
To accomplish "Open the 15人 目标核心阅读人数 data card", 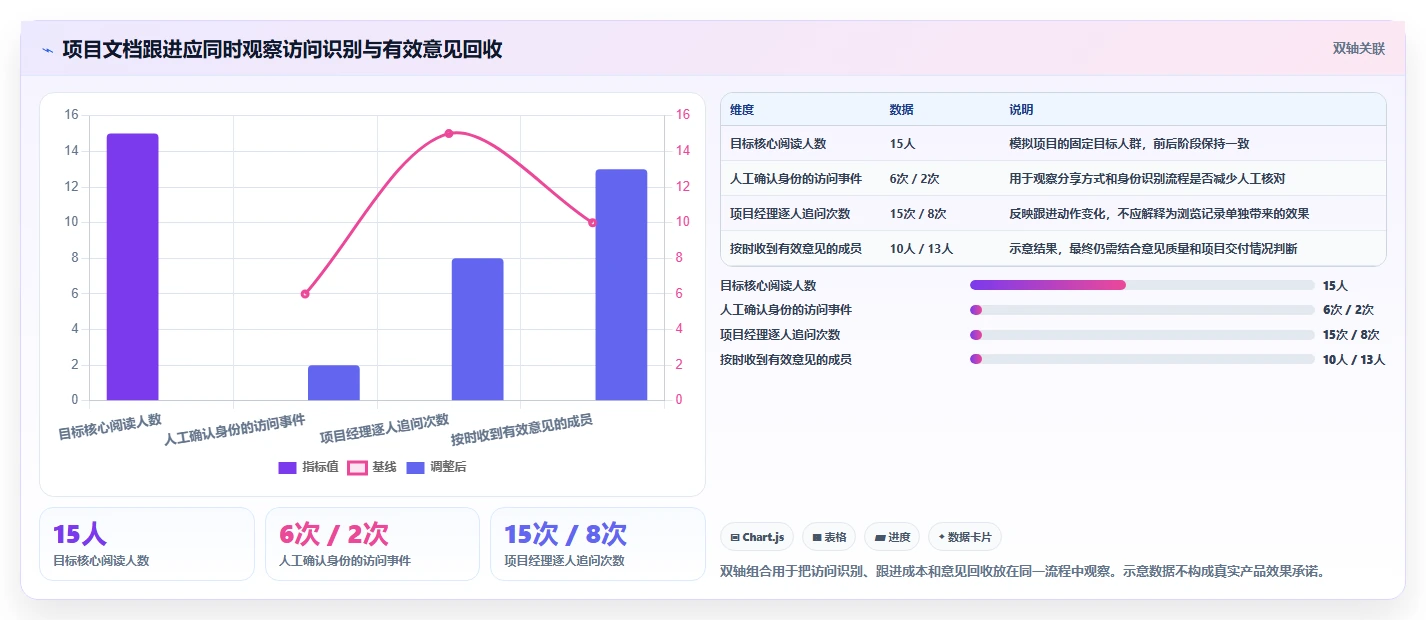I will 147,544.
